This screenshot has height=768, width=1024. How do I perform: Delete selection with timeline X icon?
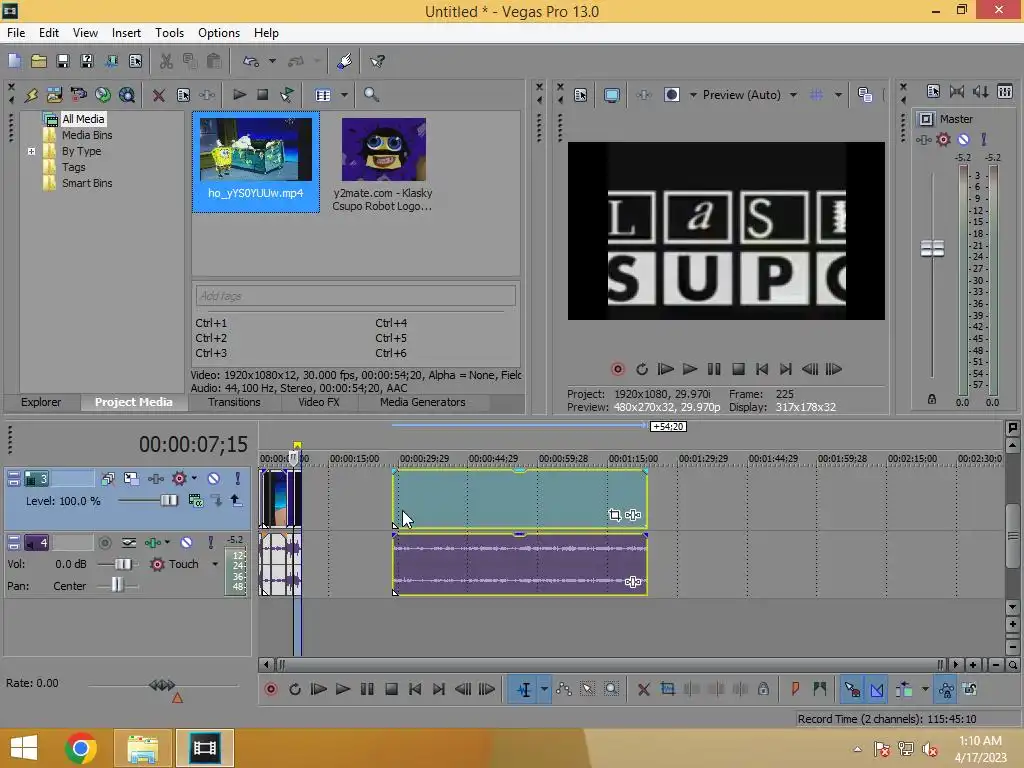643,689
